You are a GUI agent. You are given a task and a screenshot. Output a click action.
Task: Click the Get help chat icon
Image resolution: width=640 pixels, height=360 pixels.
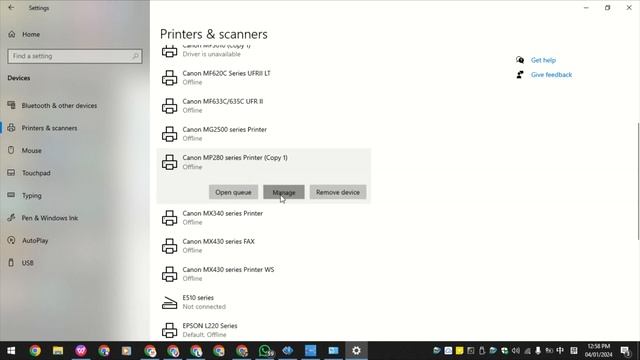point(520,60)
